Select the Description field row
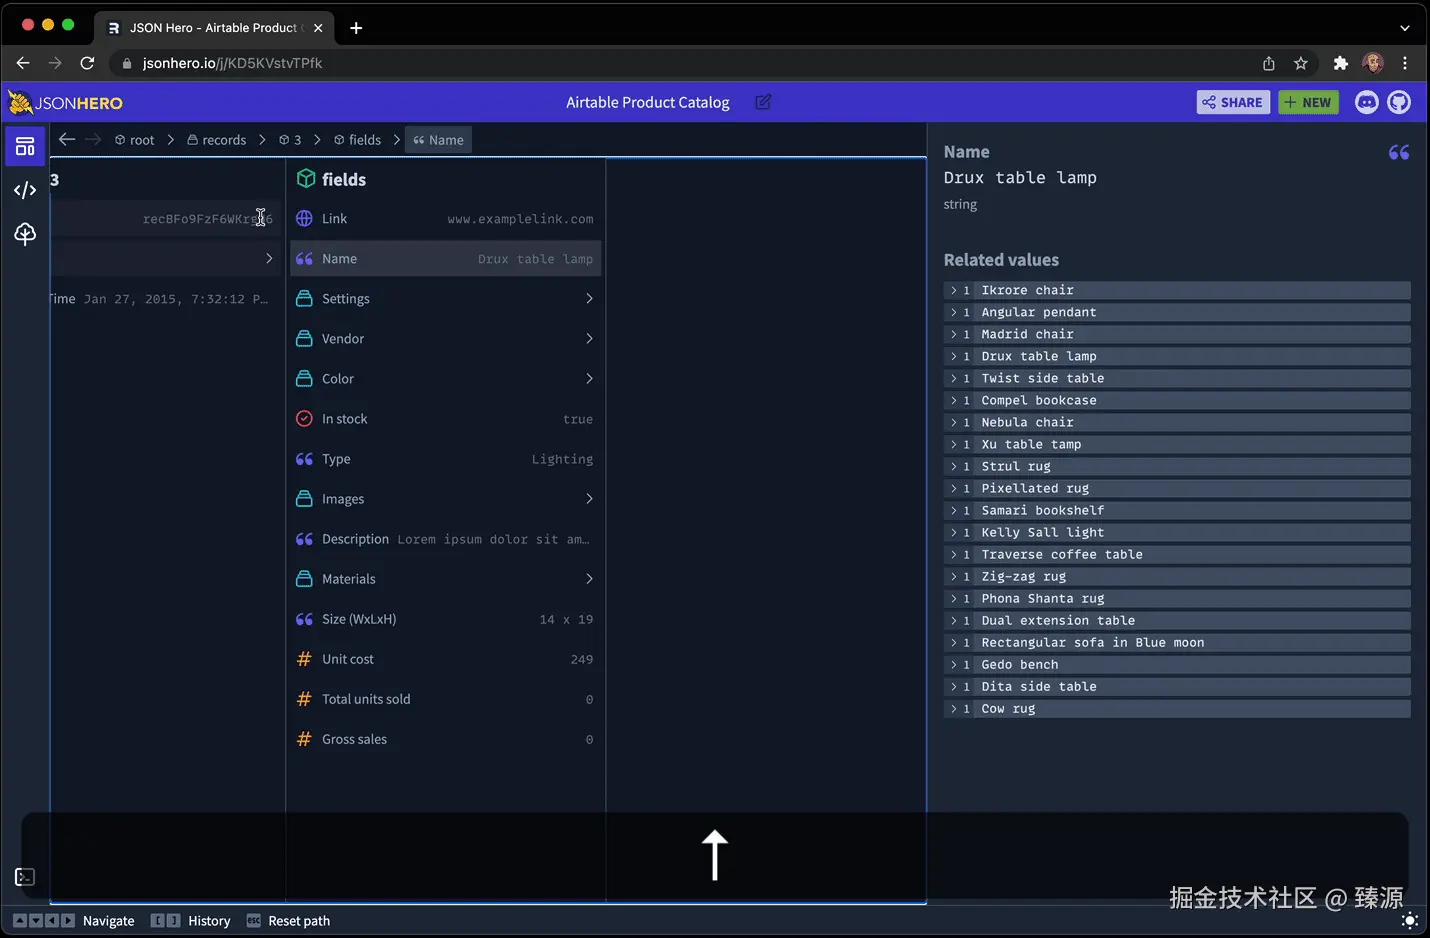 coord(446,539)
